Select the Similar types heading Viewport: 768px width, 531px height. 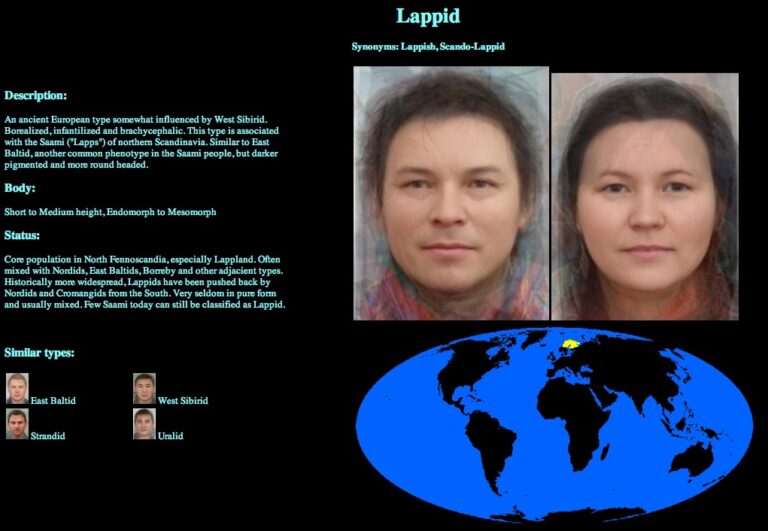[x=39, y=353]
